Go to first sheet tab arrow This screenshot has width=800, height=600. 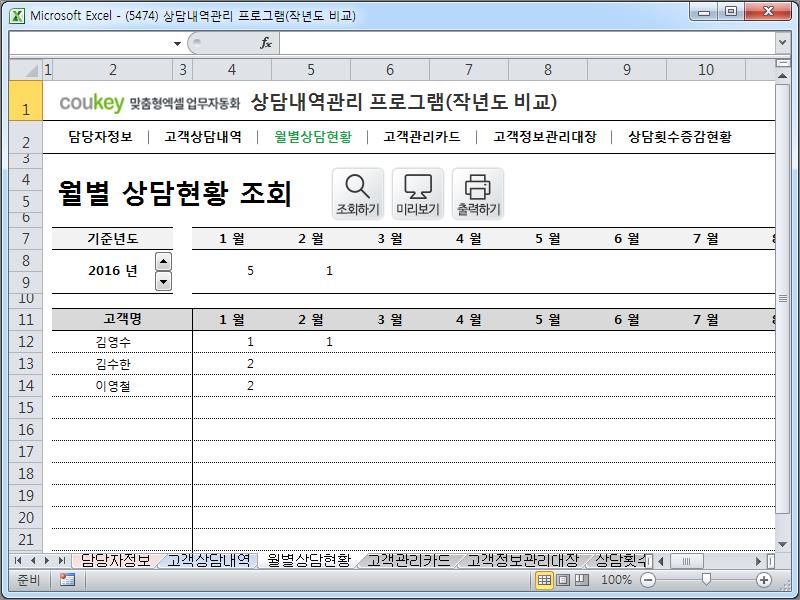click(x=18, y=561)
